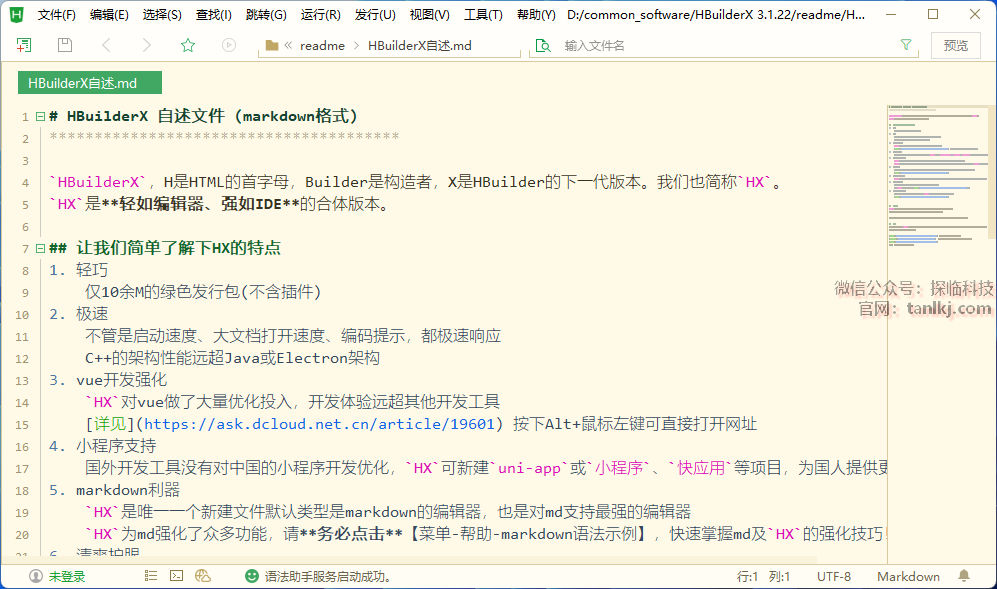Open the 工具(T) menu

483,15
